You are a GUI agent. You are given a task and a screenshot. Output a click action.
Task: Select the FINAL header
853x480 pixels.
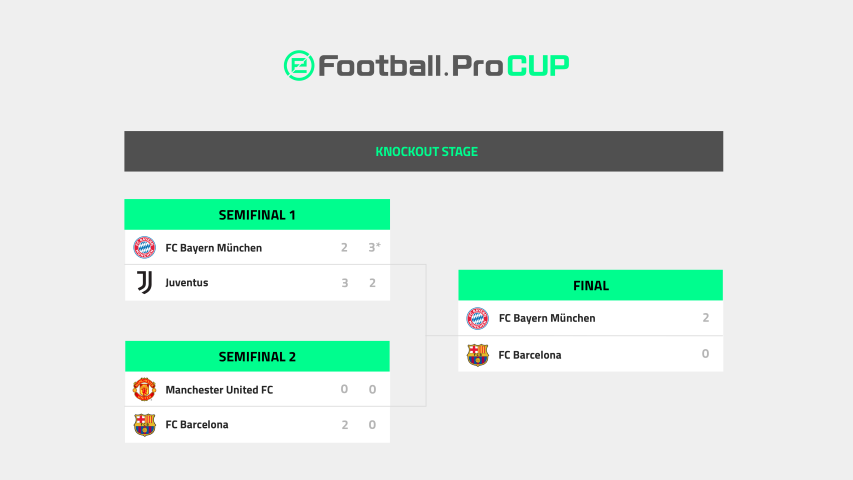click(590, 286)
